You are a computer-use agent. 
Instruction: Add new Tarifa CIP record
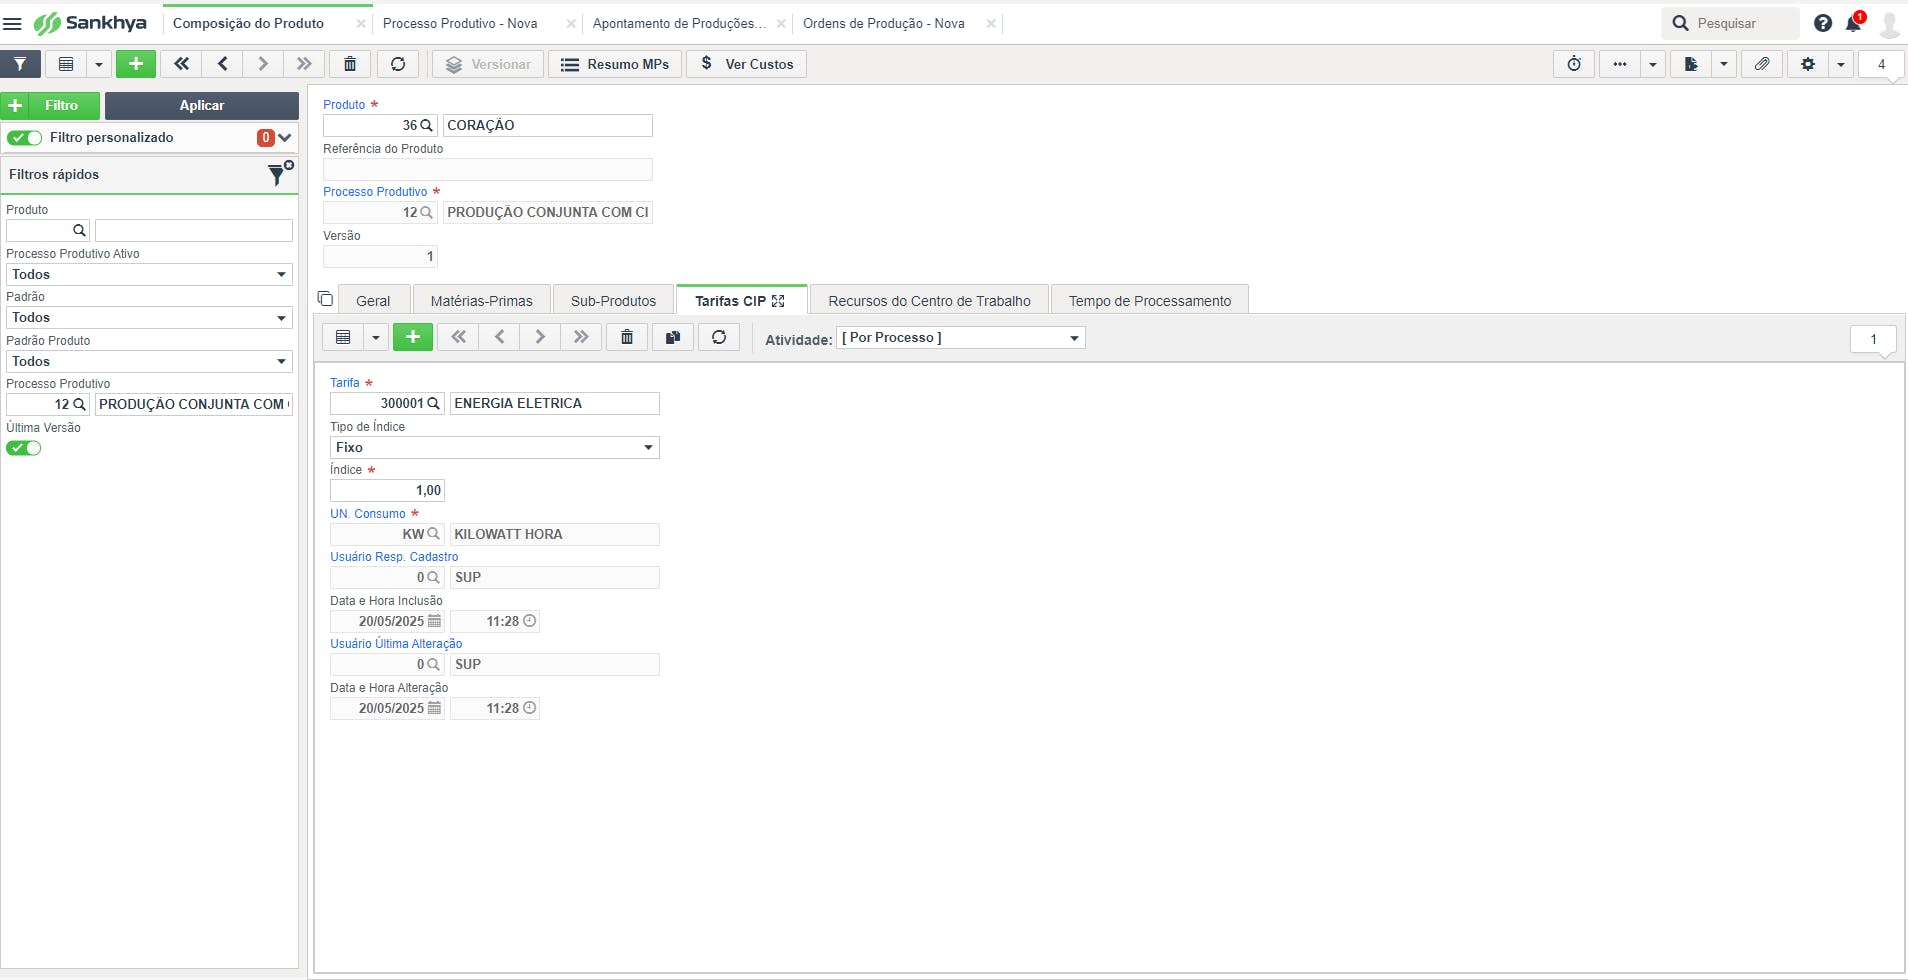click(413, 337)
